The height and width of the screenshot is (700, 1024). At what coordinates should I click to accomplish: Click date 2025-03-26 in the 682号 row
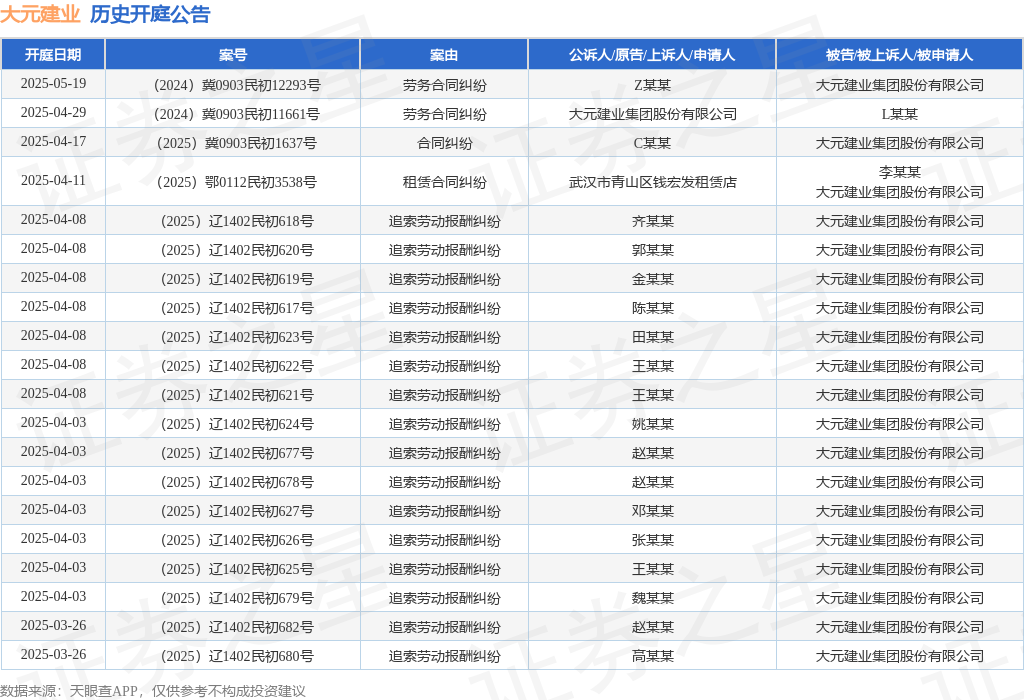[x=53, y=626]
